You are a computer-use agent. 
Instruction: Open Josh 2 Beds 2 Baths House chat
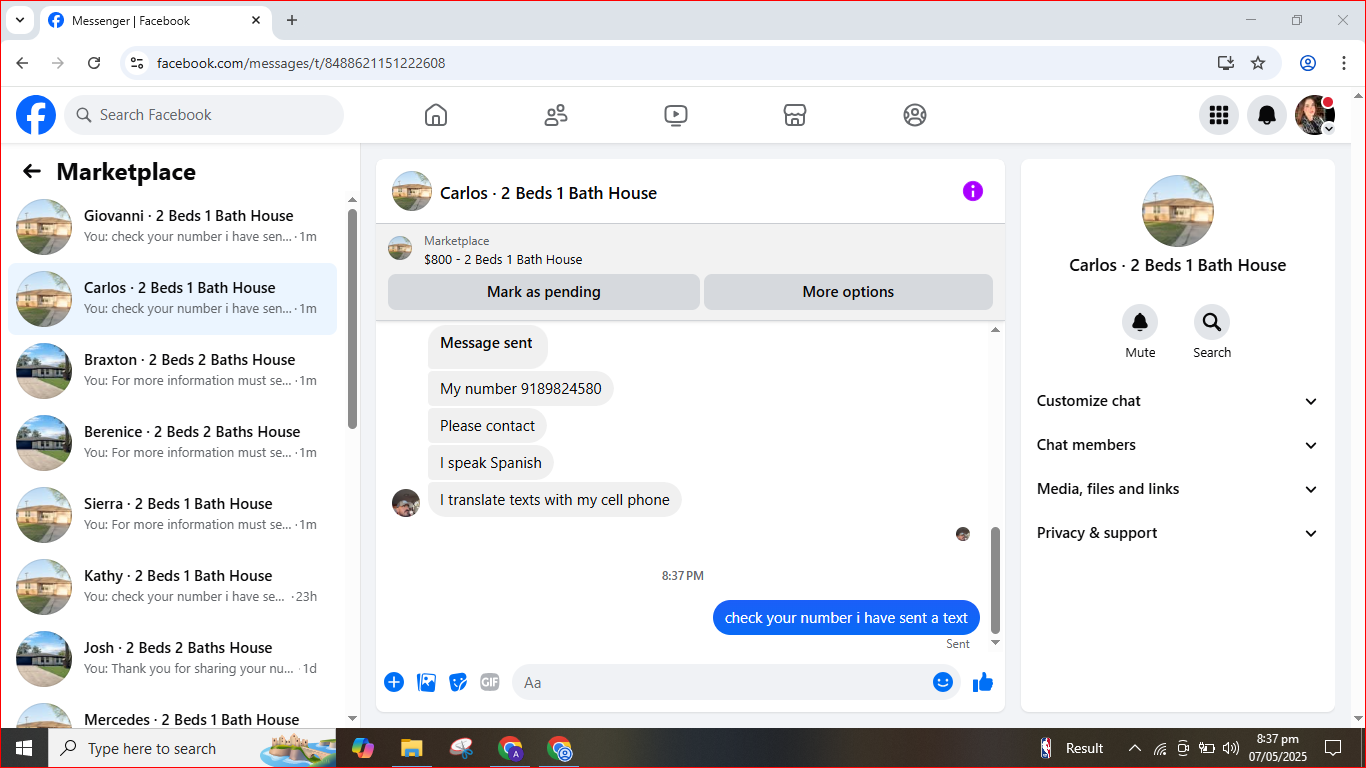tap(172, 659)
